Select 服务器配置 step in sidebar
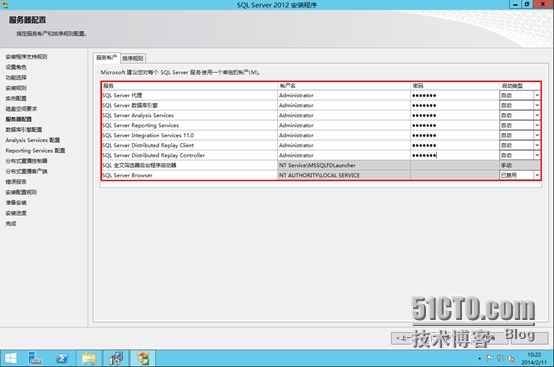This screenshot has width=554, height=367. point(18,119)
